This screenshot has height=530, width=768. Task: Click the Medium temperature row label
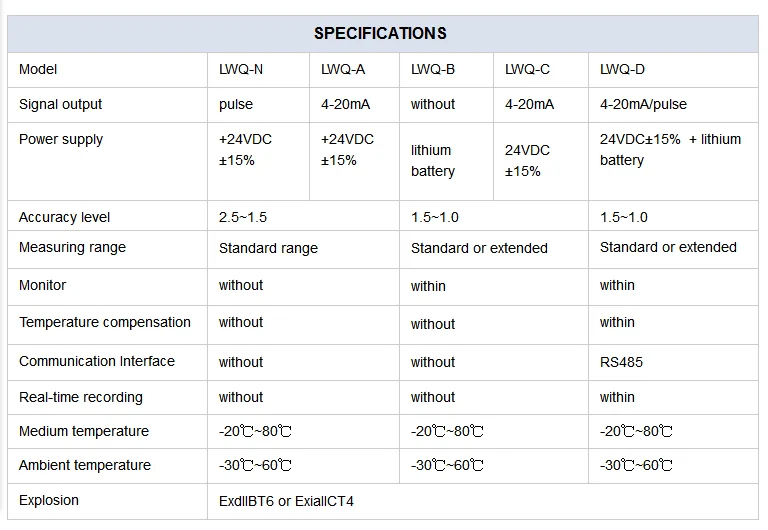point(84,431)
